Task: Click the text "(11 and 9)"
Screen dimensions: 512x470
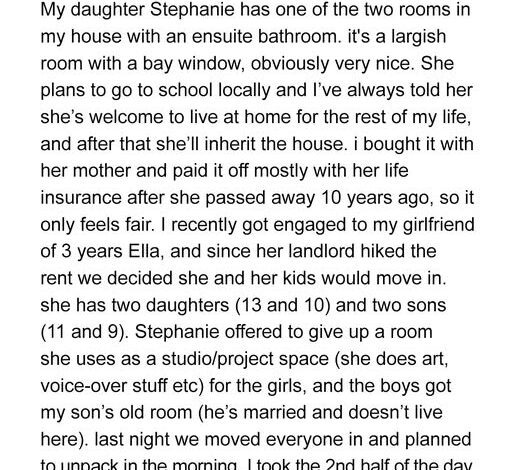Action: [x=84, y=333]
